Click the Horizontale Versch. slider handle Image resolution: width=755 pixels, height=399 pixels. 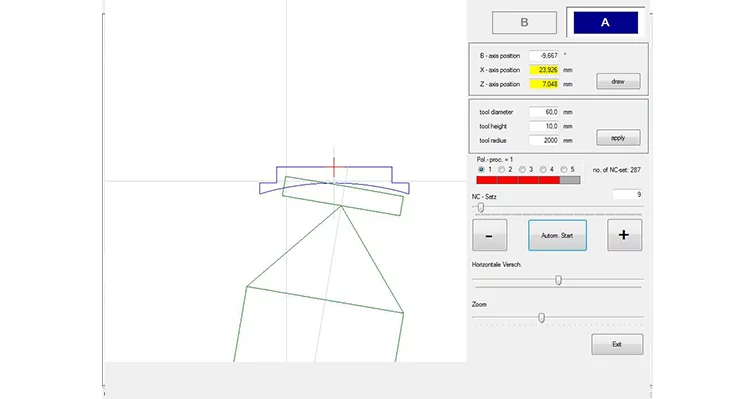click(559, 280)
